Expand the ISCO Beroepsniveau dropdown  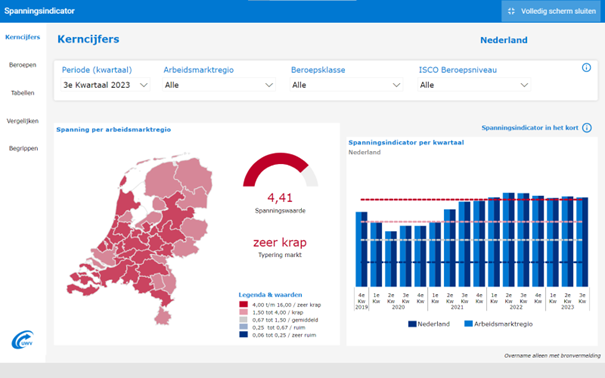coord(474,85)
